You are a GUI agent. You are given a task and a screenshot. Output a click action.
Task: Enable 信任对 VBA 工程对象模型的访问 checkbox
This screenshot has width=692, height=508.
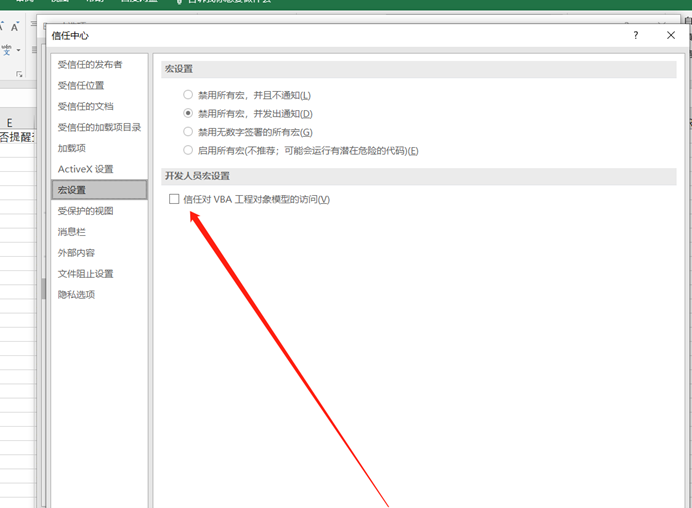[x=174, y=199]
